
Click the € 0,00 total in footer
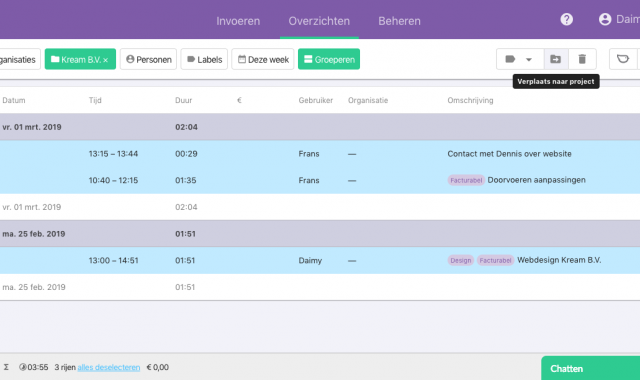(x=158, y=367)
